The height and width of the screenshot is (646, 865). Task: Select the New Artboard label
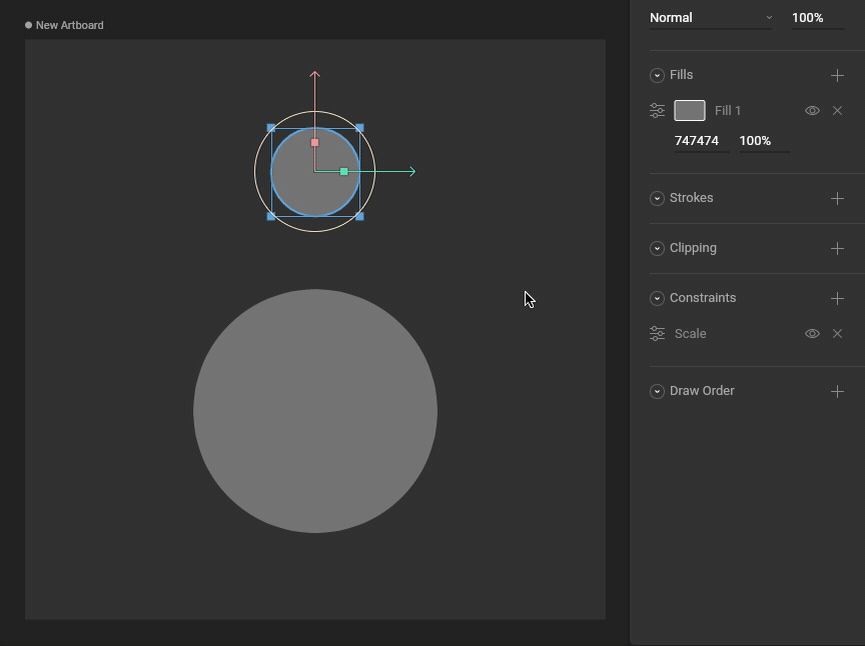pyautogui.click(x=69, y=25)
